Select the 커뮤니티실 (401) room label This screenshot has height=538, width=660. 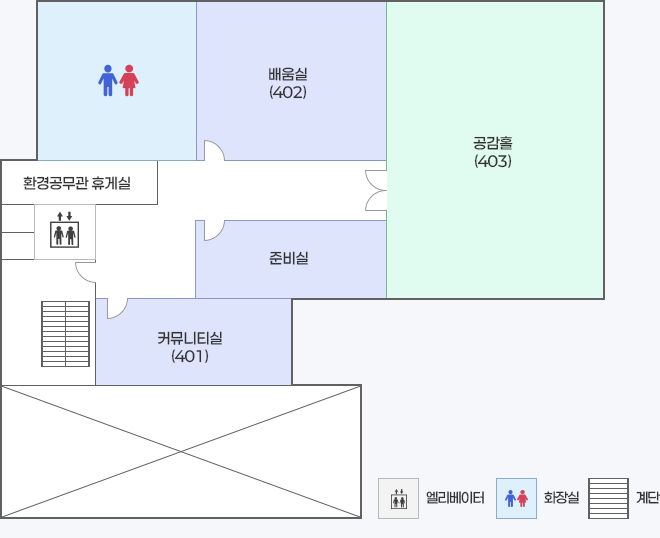(x=190, y=347)
